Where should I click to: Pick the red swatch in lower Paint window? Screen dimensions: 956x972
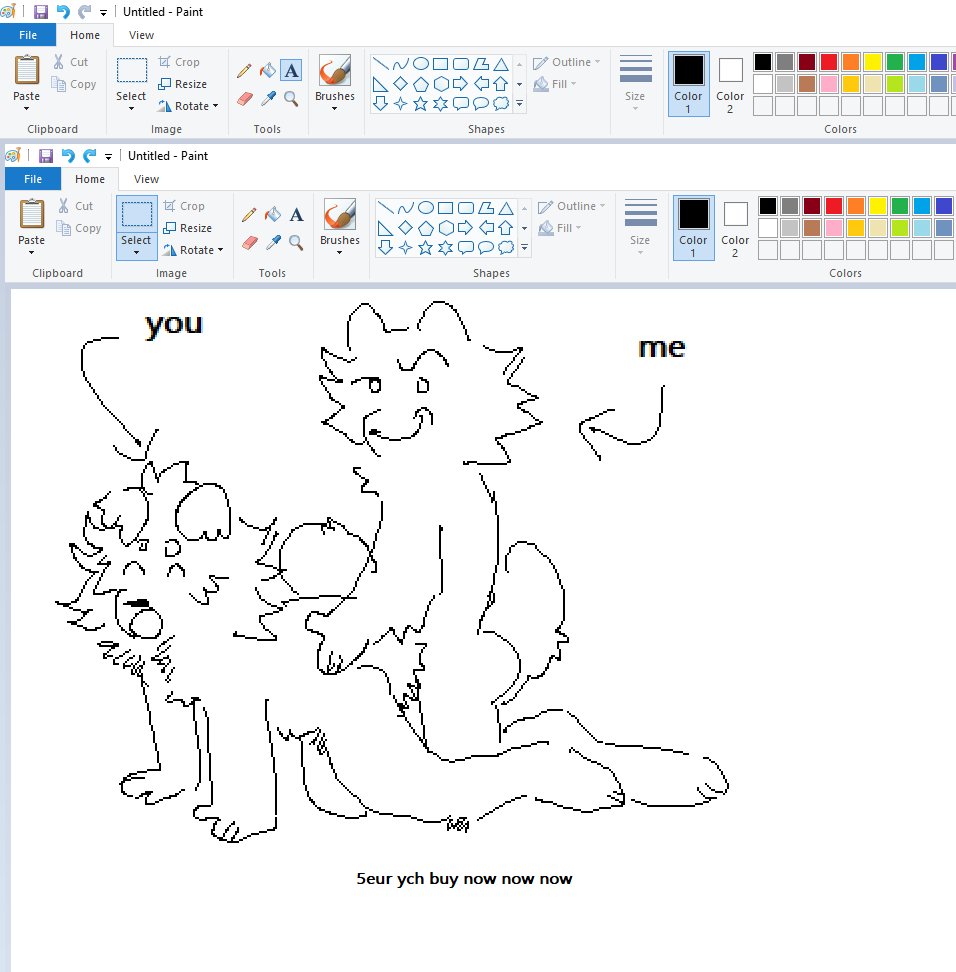coord(834,206)
